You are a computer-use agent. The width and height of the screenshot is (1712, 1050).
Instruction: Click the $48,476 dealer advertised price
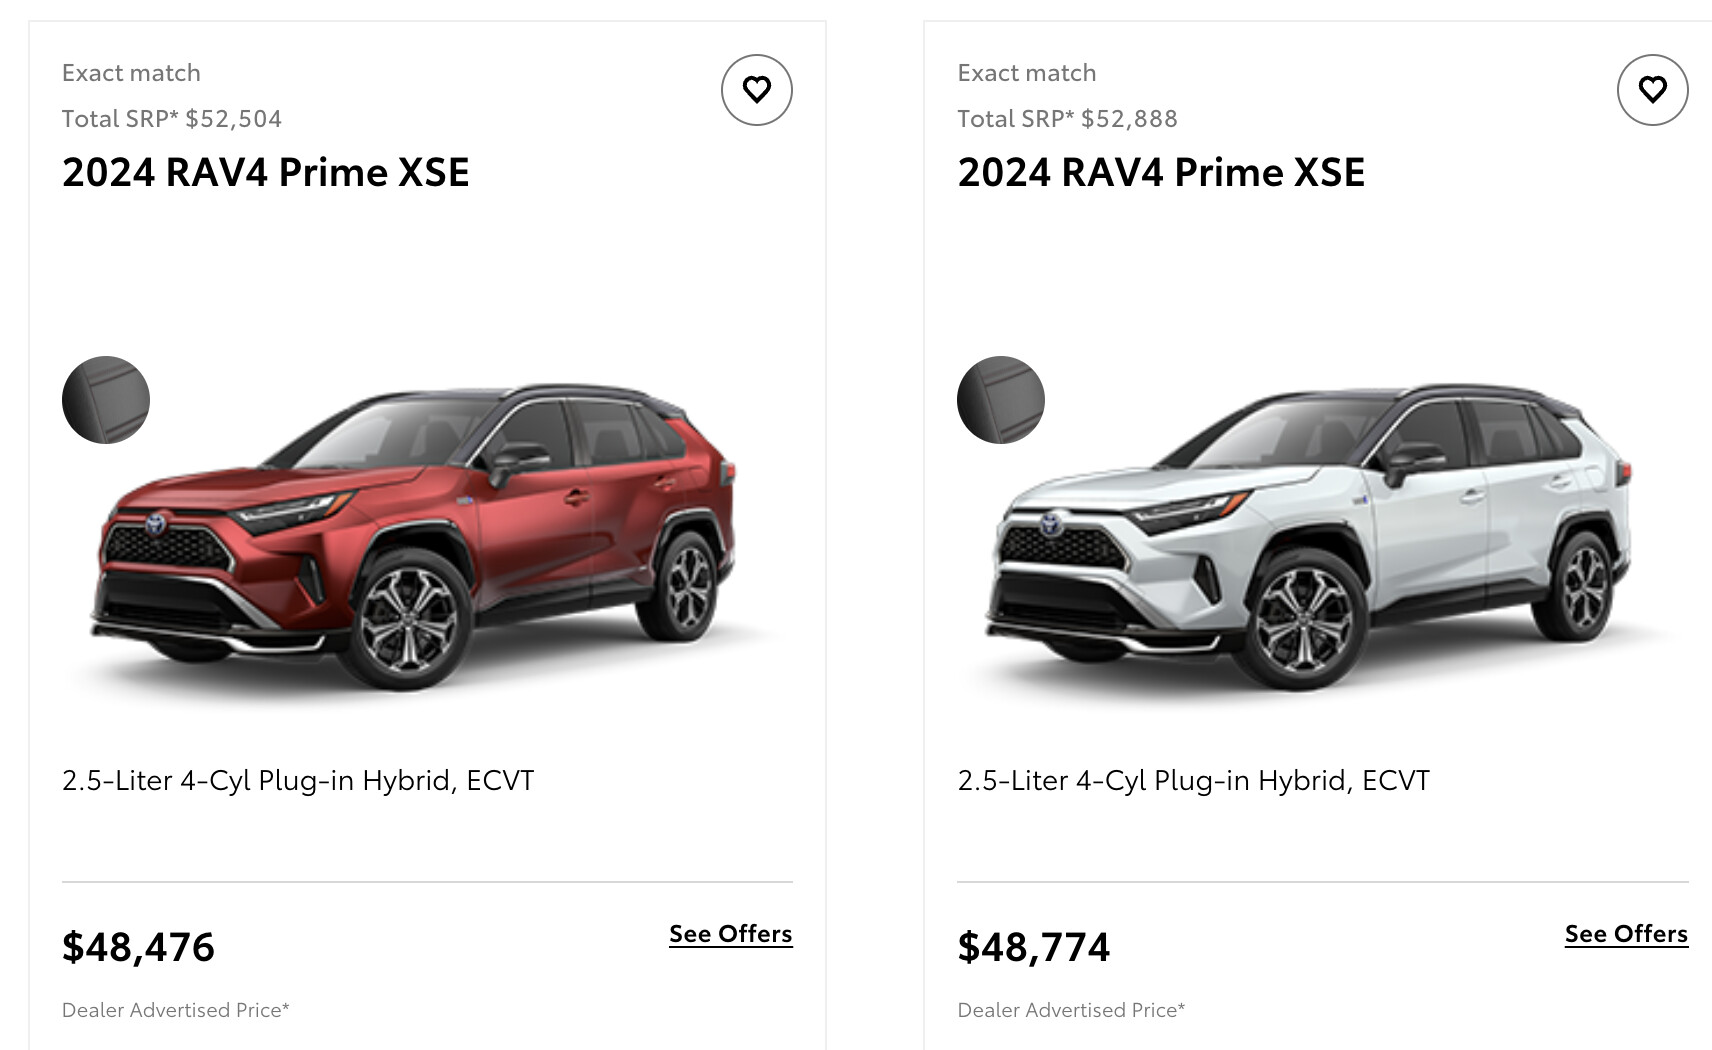click(139, 946)
